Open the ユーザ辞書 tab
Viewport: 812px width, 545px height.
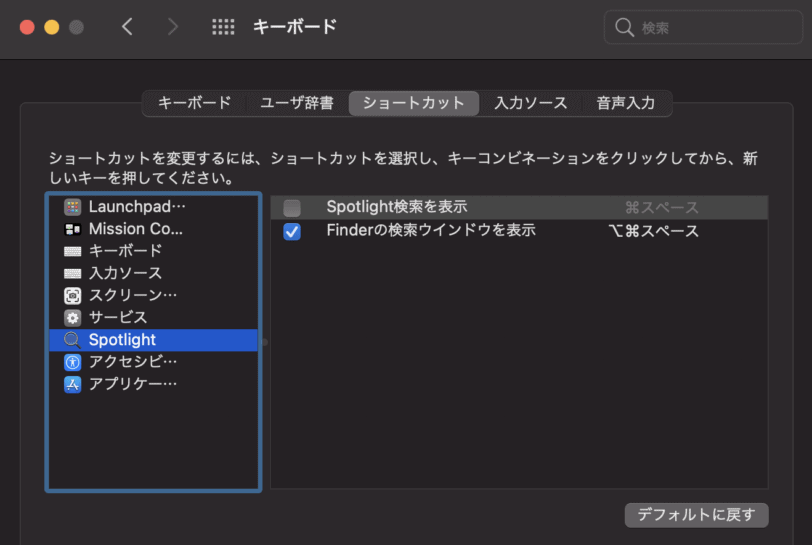(x=297, y=103)
